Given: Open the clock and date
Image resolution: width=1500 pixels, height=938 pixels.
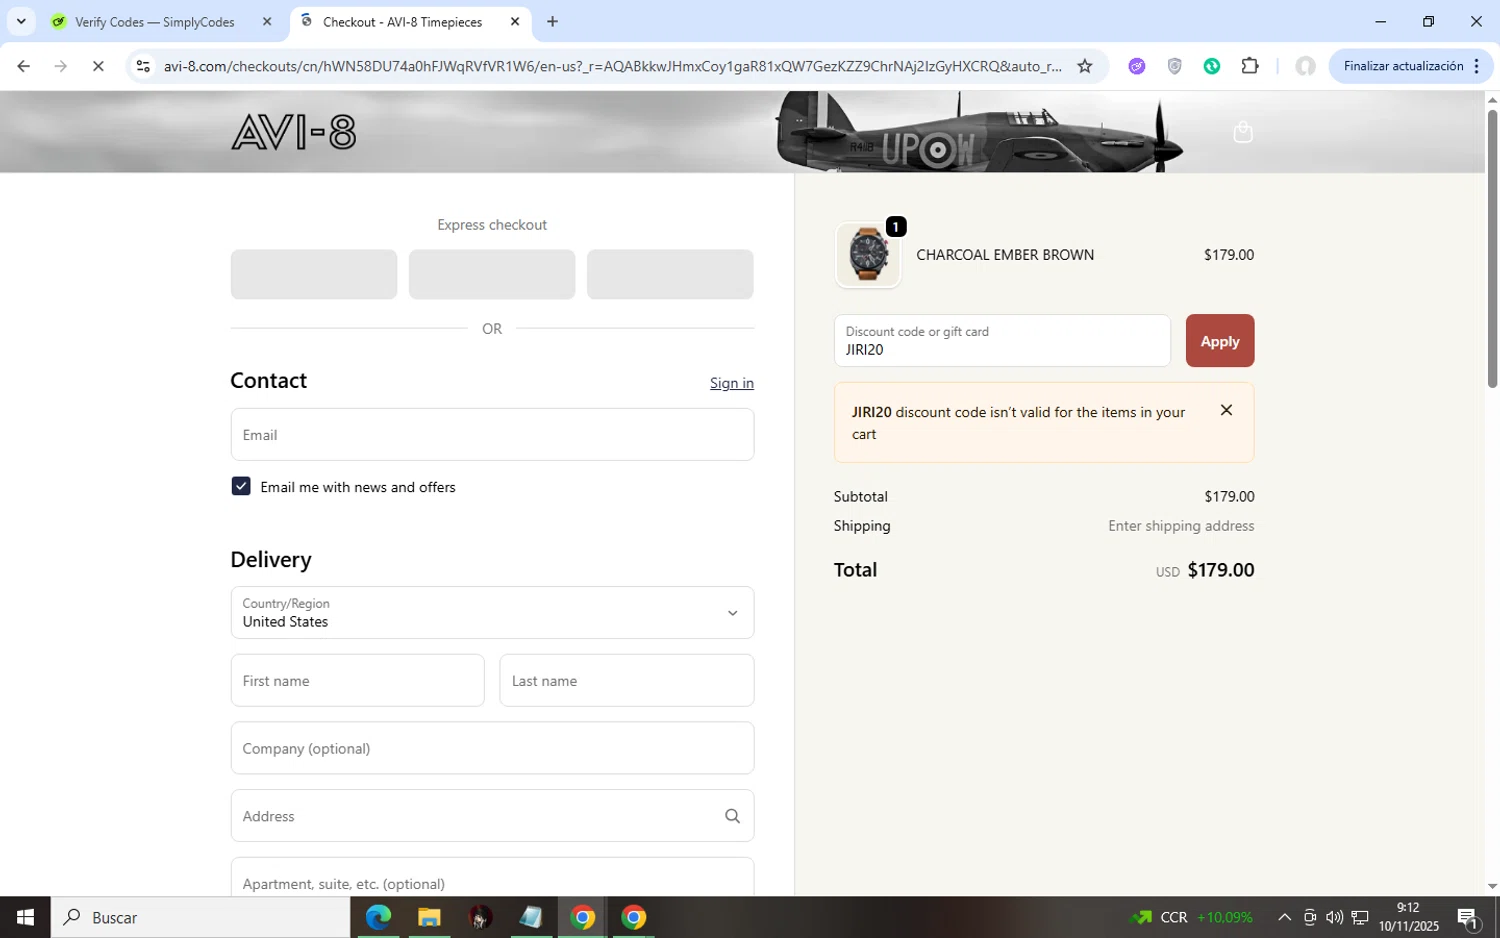Looking at the screenshot, I should click(x=1408, y=917).
